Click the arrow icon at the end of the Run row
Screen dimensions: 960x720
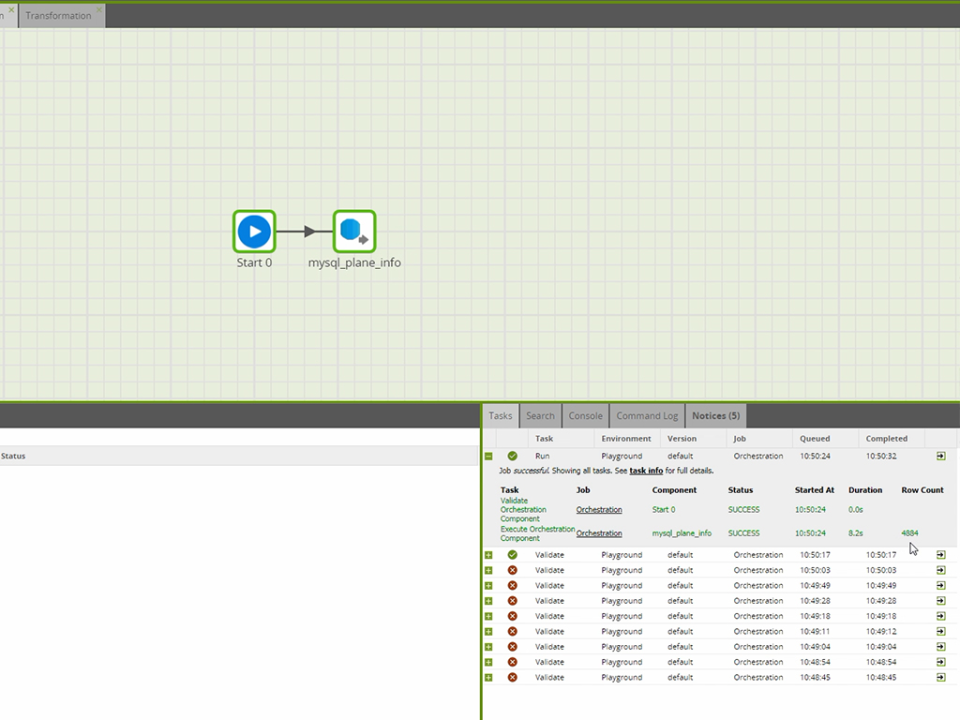point(939,455)
